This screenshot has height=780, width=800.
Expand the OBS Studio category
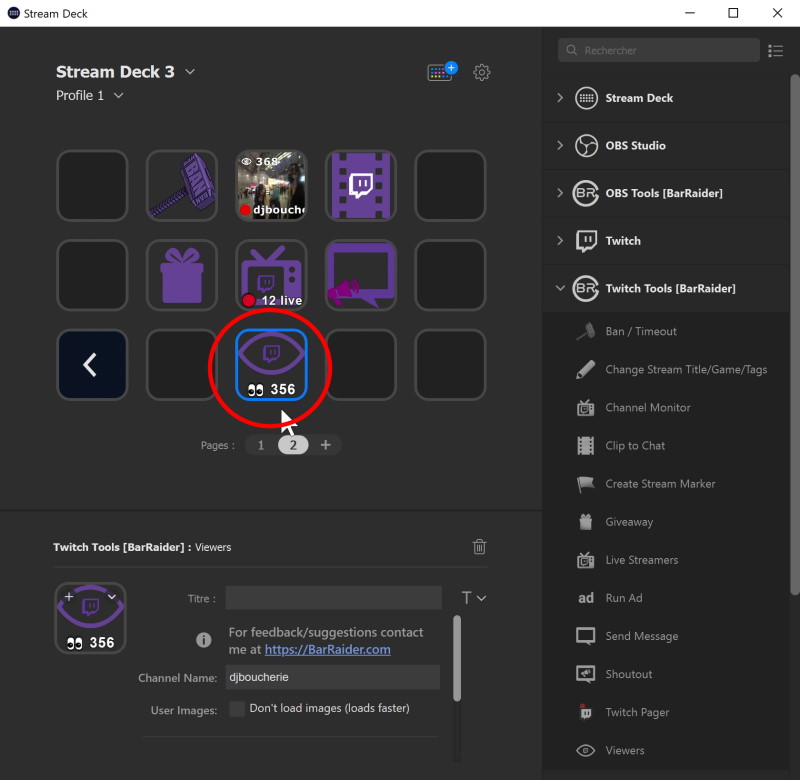pyautogui.click(x=559, y=145)
